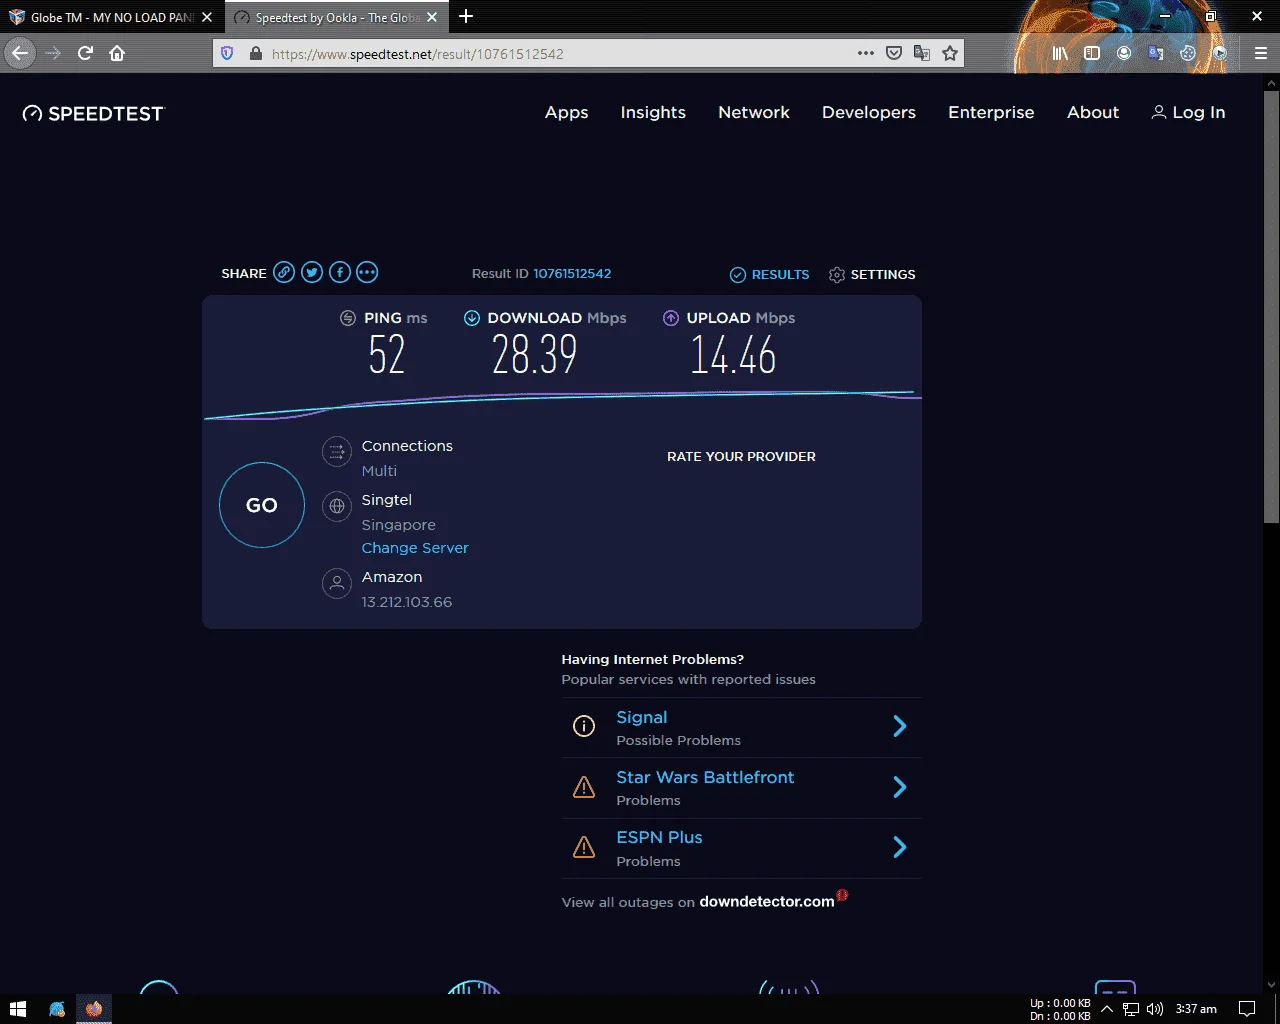Click the results checkmark icon
The height and width of the screenshot is (1024, 1280).
738,274
